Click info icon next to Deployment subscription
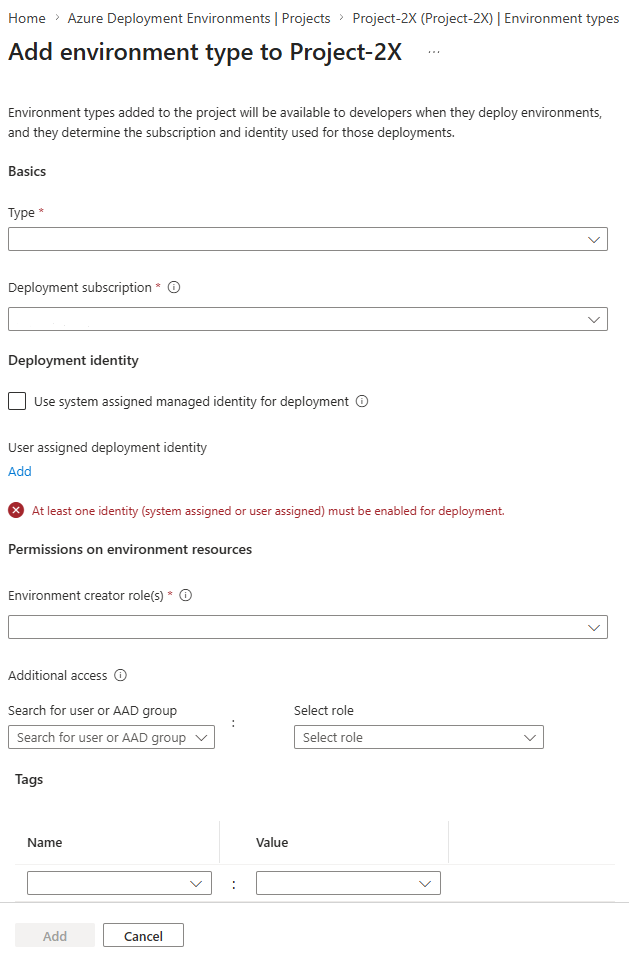Screen dimensions: 629x959 click(174, 287)
